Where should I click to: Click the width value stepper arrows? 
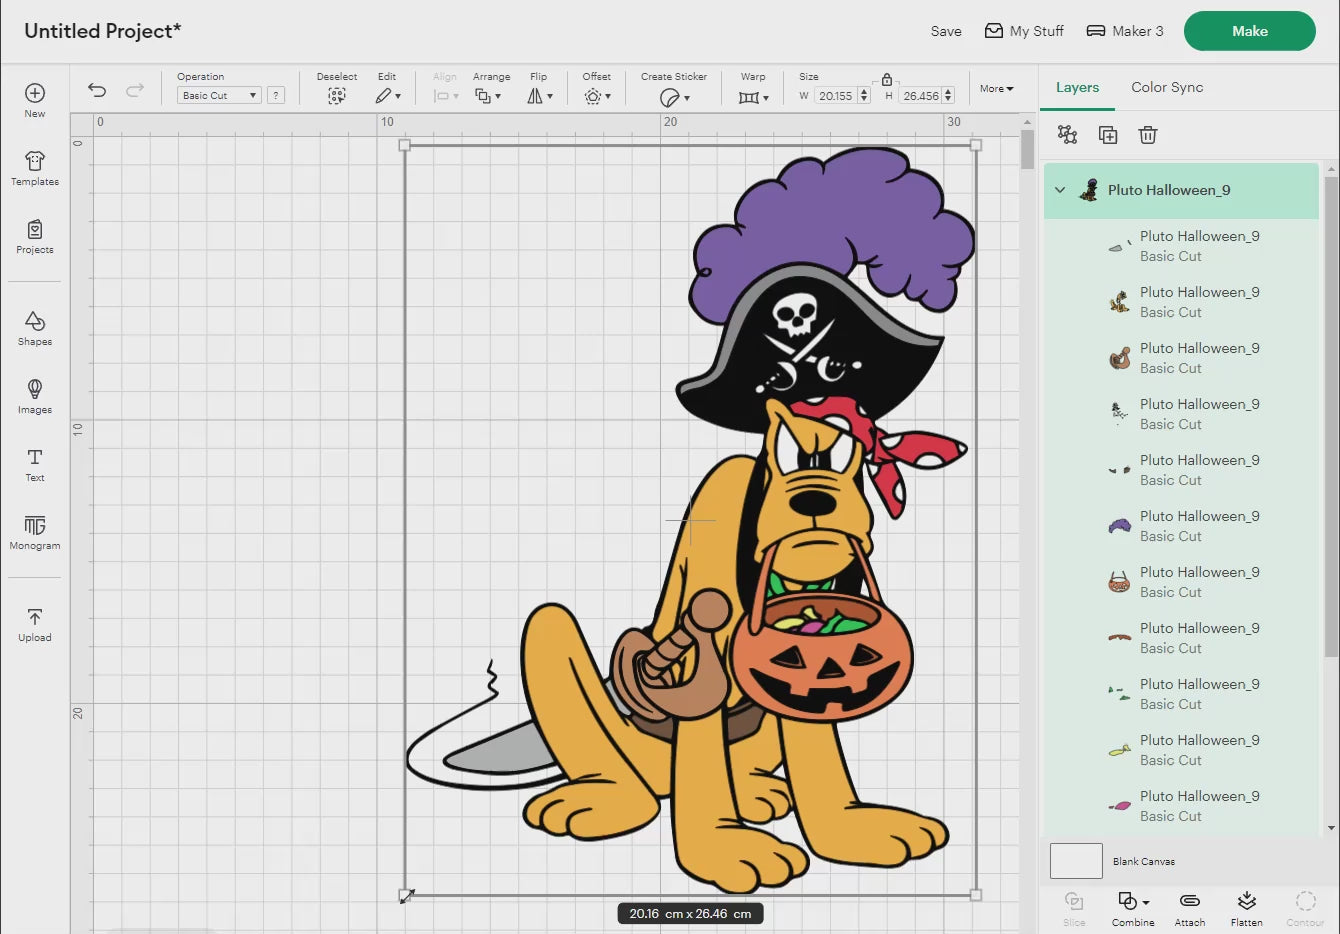[x=864, y=96]
